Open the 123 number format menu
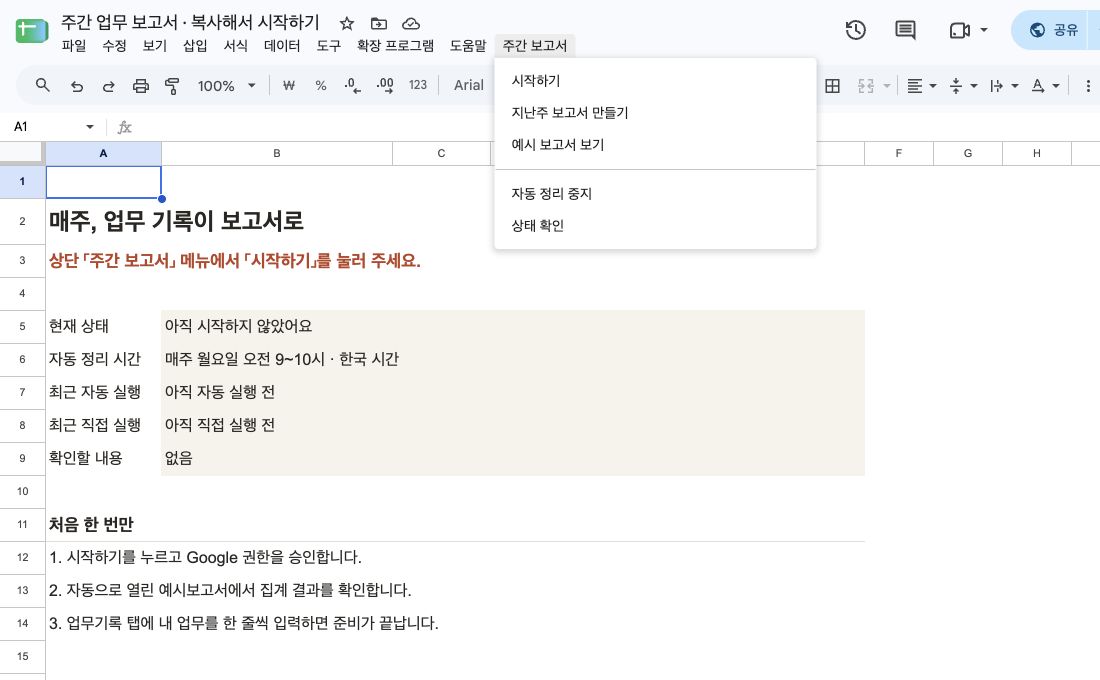The width and height of the screenshot is (1100, 680). pos(417,86)
